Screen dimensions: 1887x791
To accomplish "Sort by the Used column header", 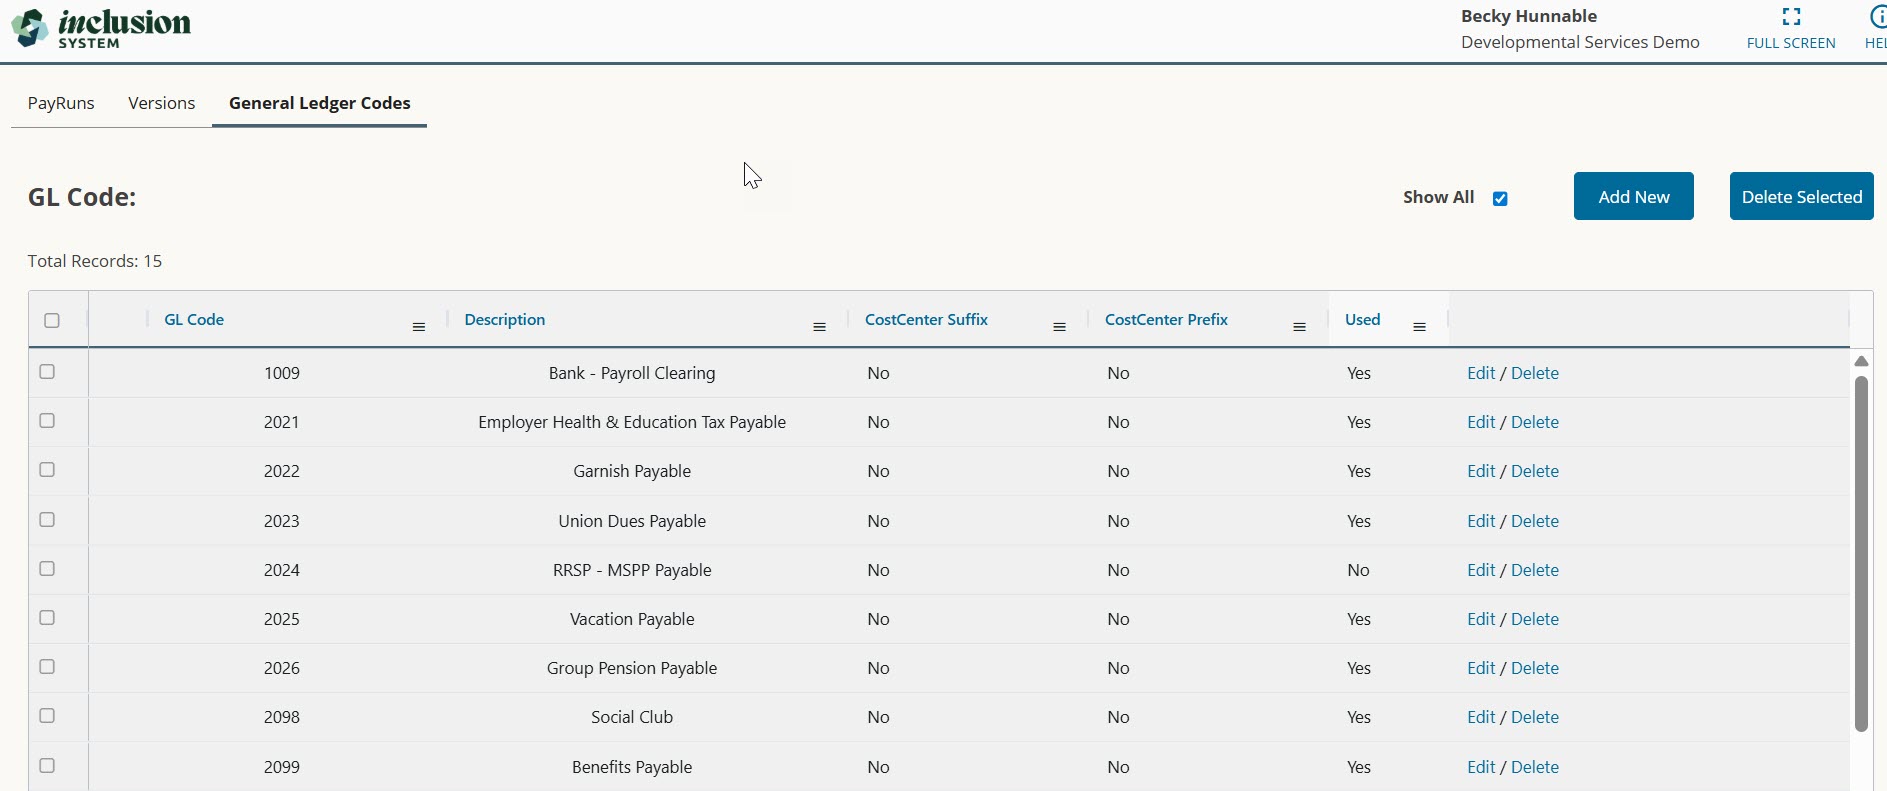I will coord(1363,319).
